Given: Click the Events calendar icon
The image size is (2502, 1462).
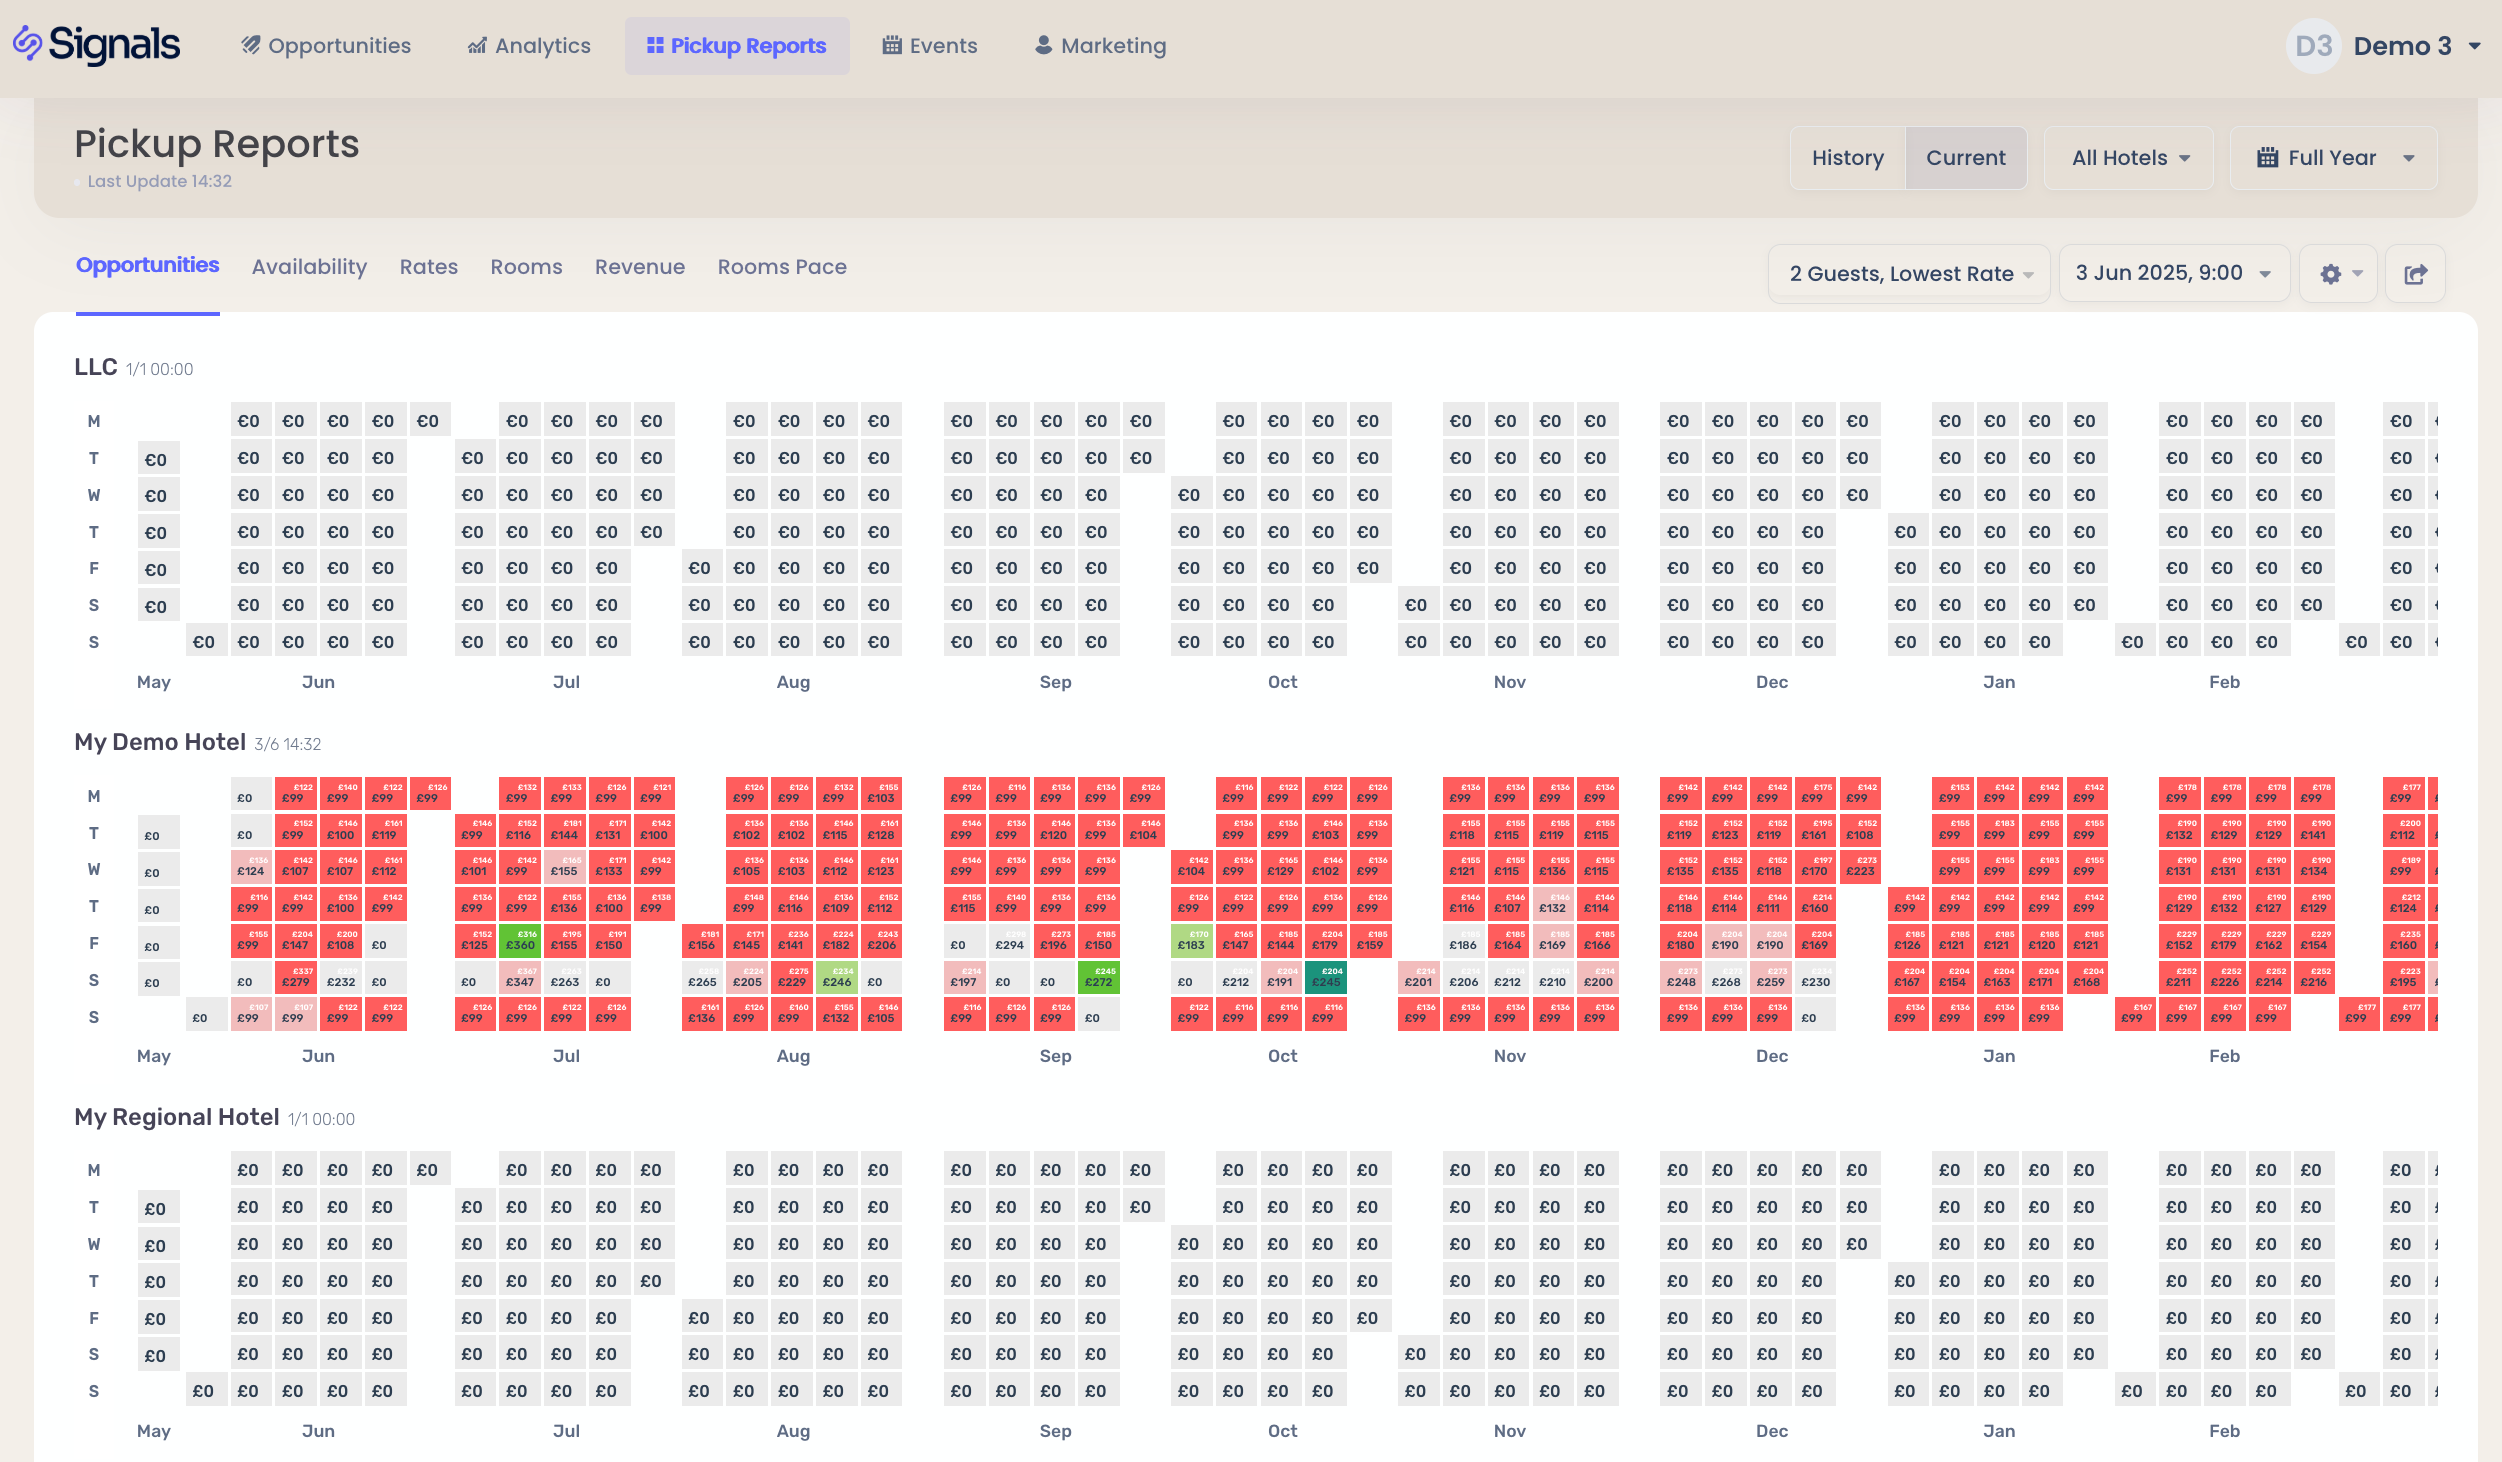Looking at the screenshot, I should [891, 46].
